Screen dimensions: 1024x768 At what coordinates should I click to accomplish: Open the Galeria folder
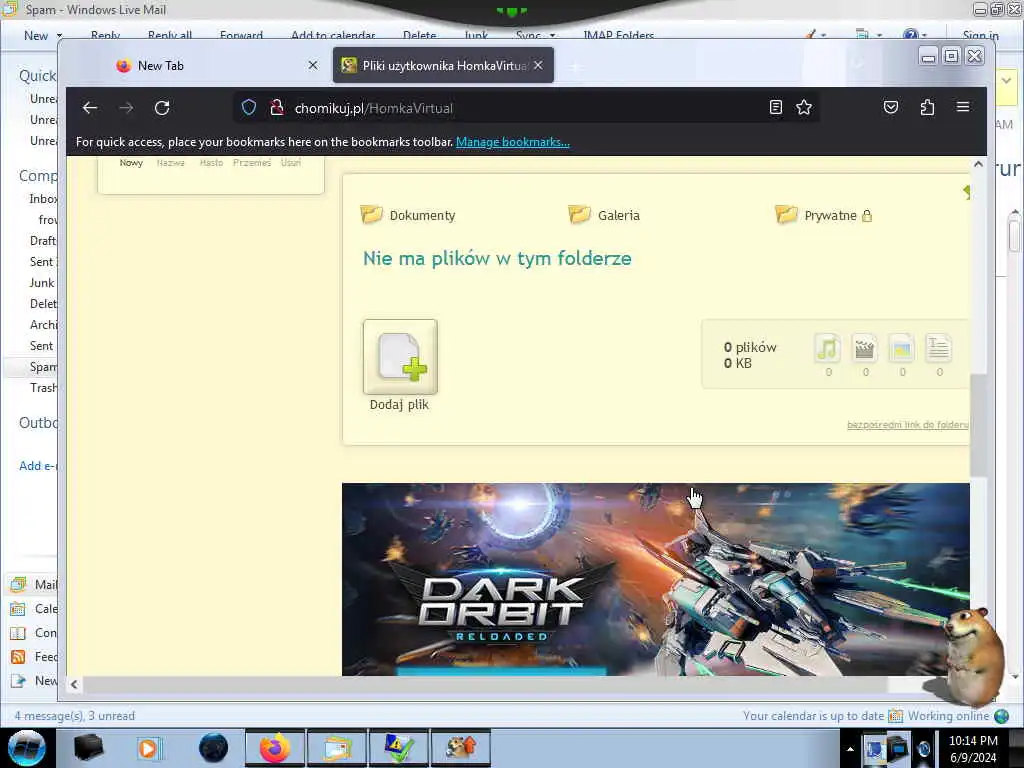pos(604,215)
